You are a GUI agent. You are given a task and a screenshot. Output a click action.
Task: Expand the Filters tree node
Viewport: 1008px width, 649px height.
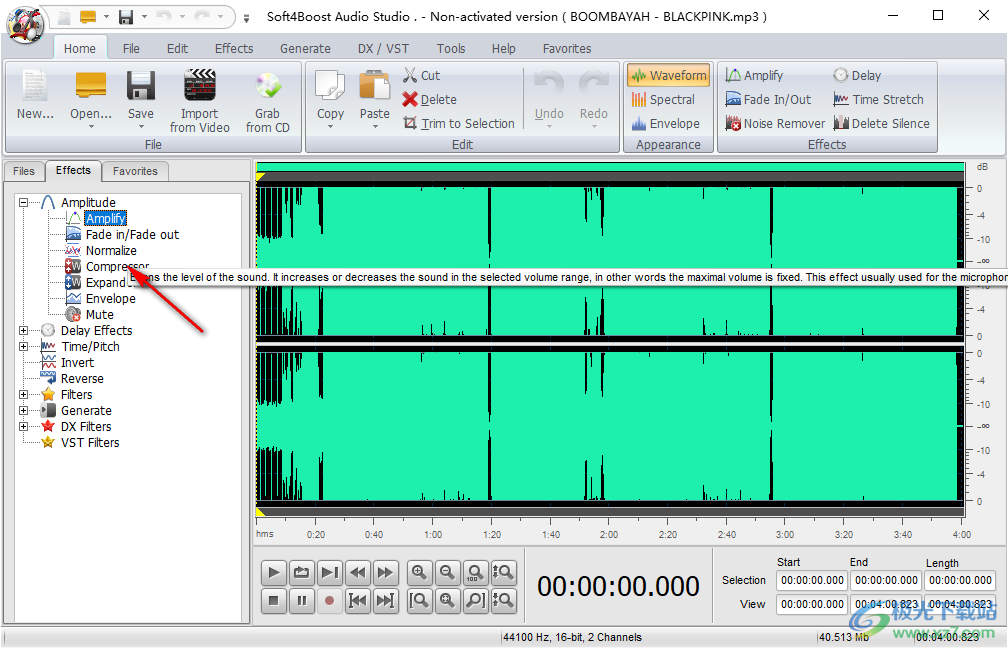click(x=24, y=395)
